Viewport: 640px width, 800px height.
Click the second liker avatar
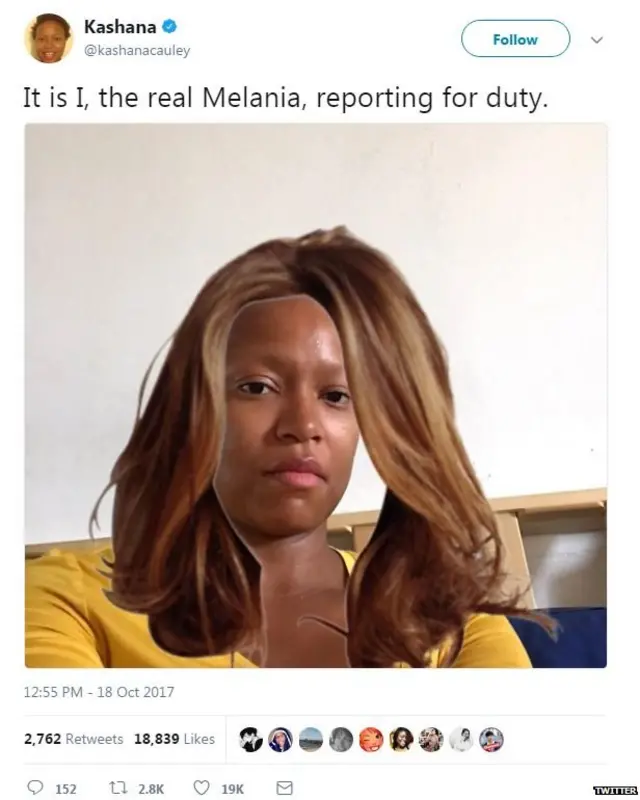point(281,739)
